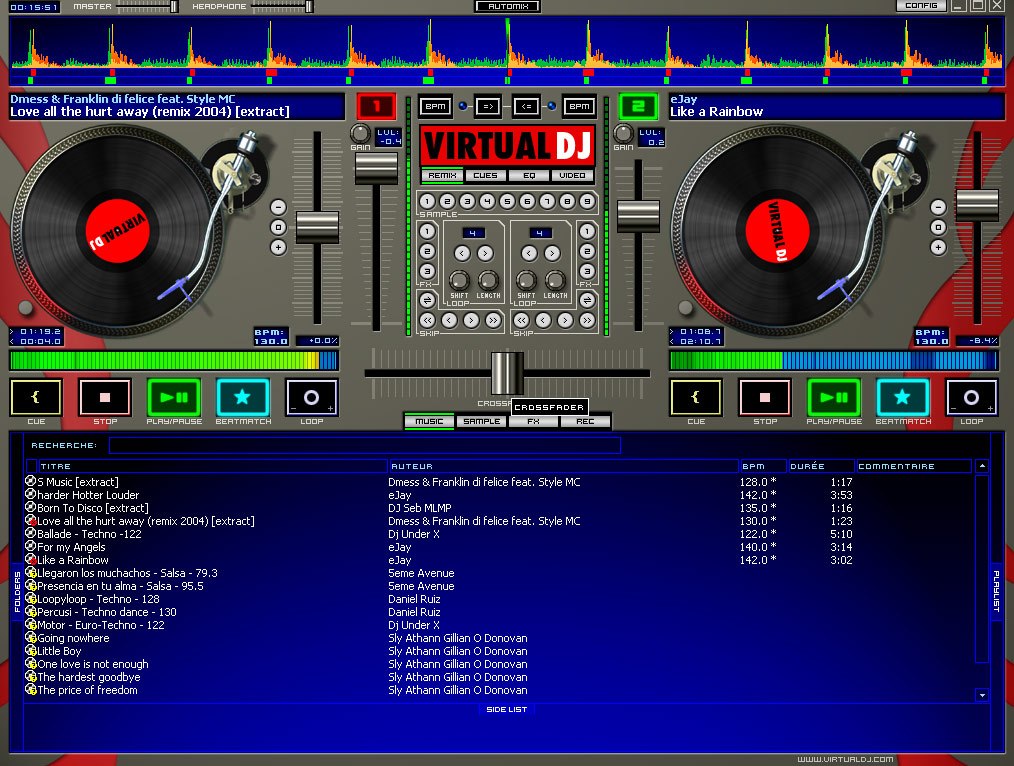Tap the BPM button near deck 1
Screen dimensions: 1014x766
pyautogui.click(x=434, y=106)
